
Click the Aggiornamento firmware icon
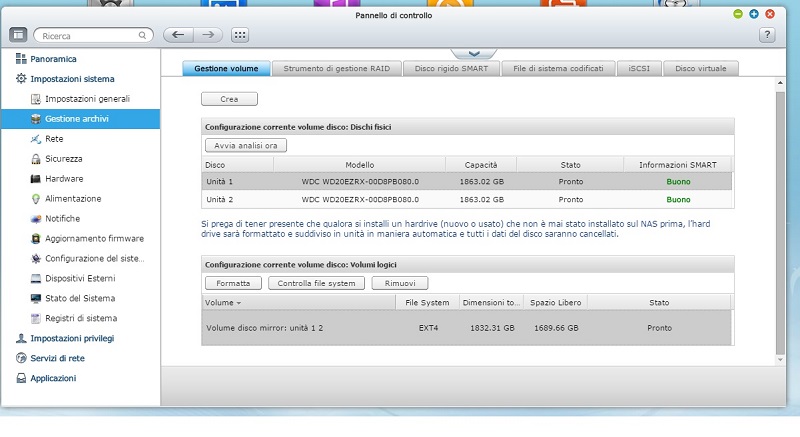click(x=36, y=239)
